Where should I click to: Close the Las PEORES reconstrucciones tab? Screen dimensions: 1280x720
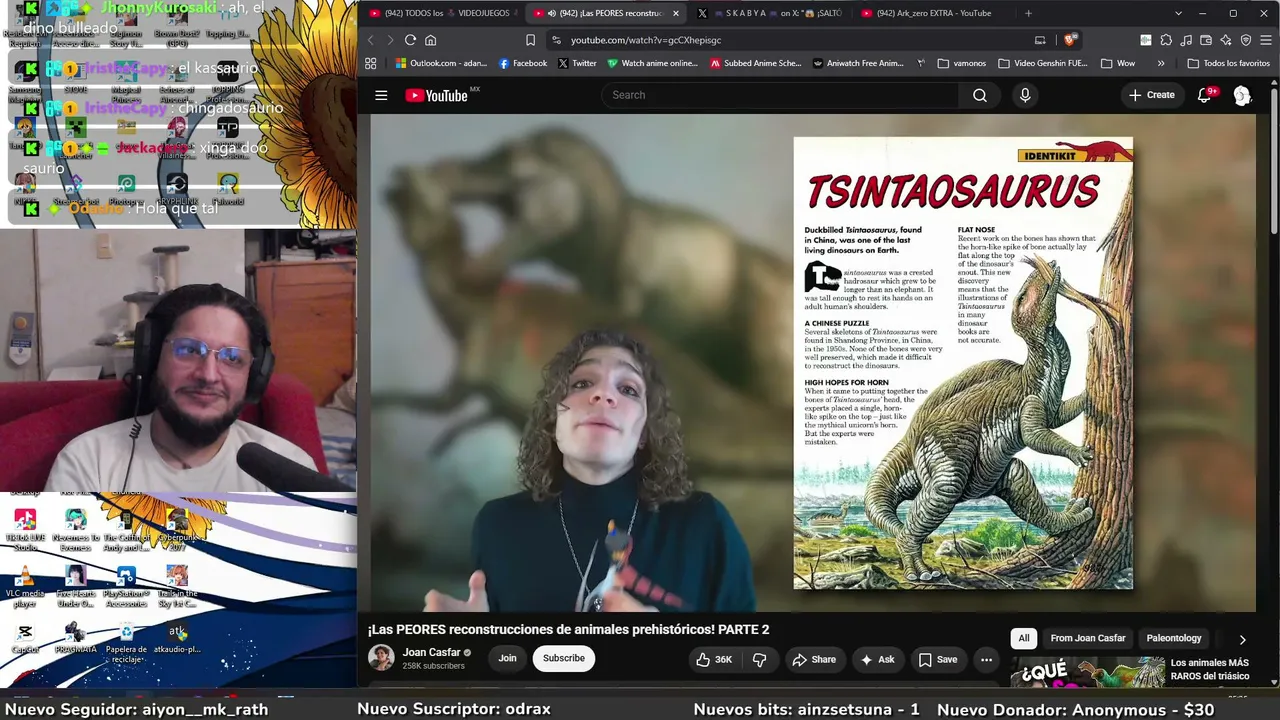coord(676,13)
